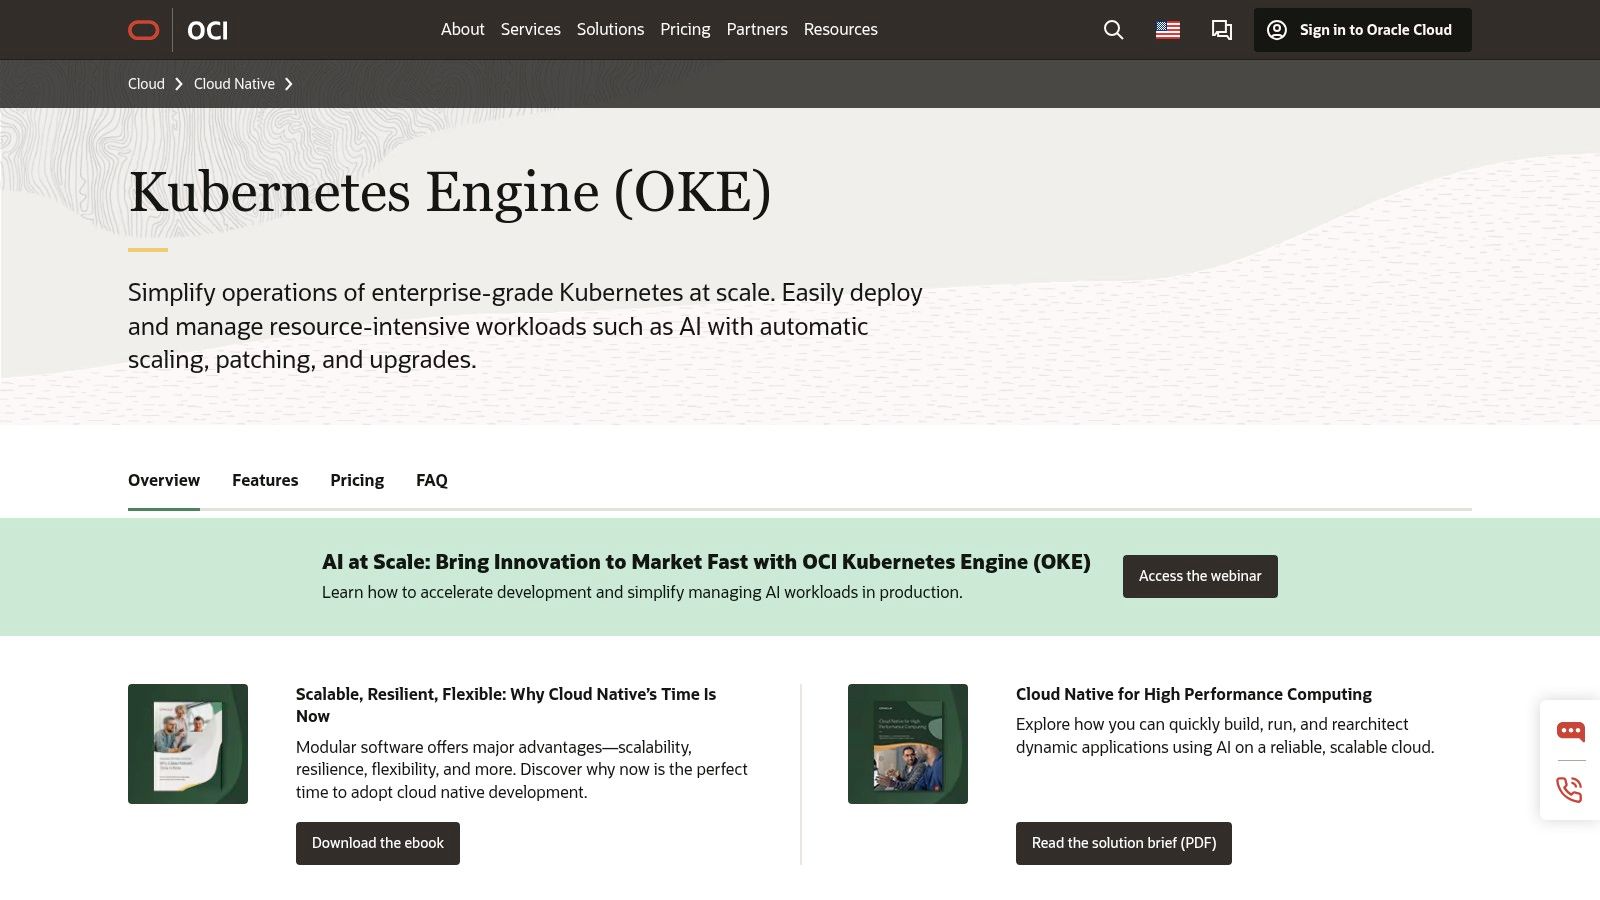This screenshot has height=900, width=1600.
Task: Open the Resources navigation menu
Action: [840, 29]
